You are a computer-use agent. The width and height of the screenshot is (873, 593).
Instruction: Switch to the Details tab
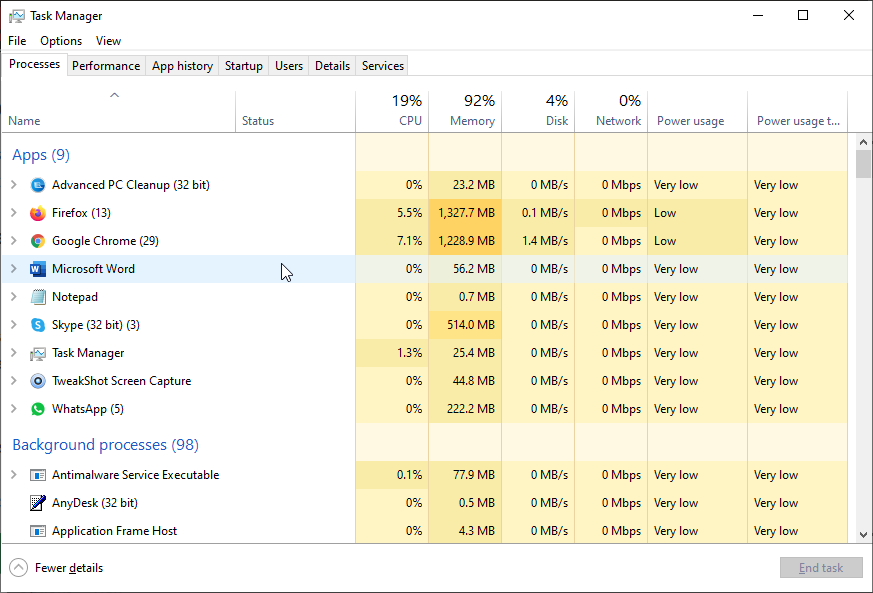(x=332, y=66)
